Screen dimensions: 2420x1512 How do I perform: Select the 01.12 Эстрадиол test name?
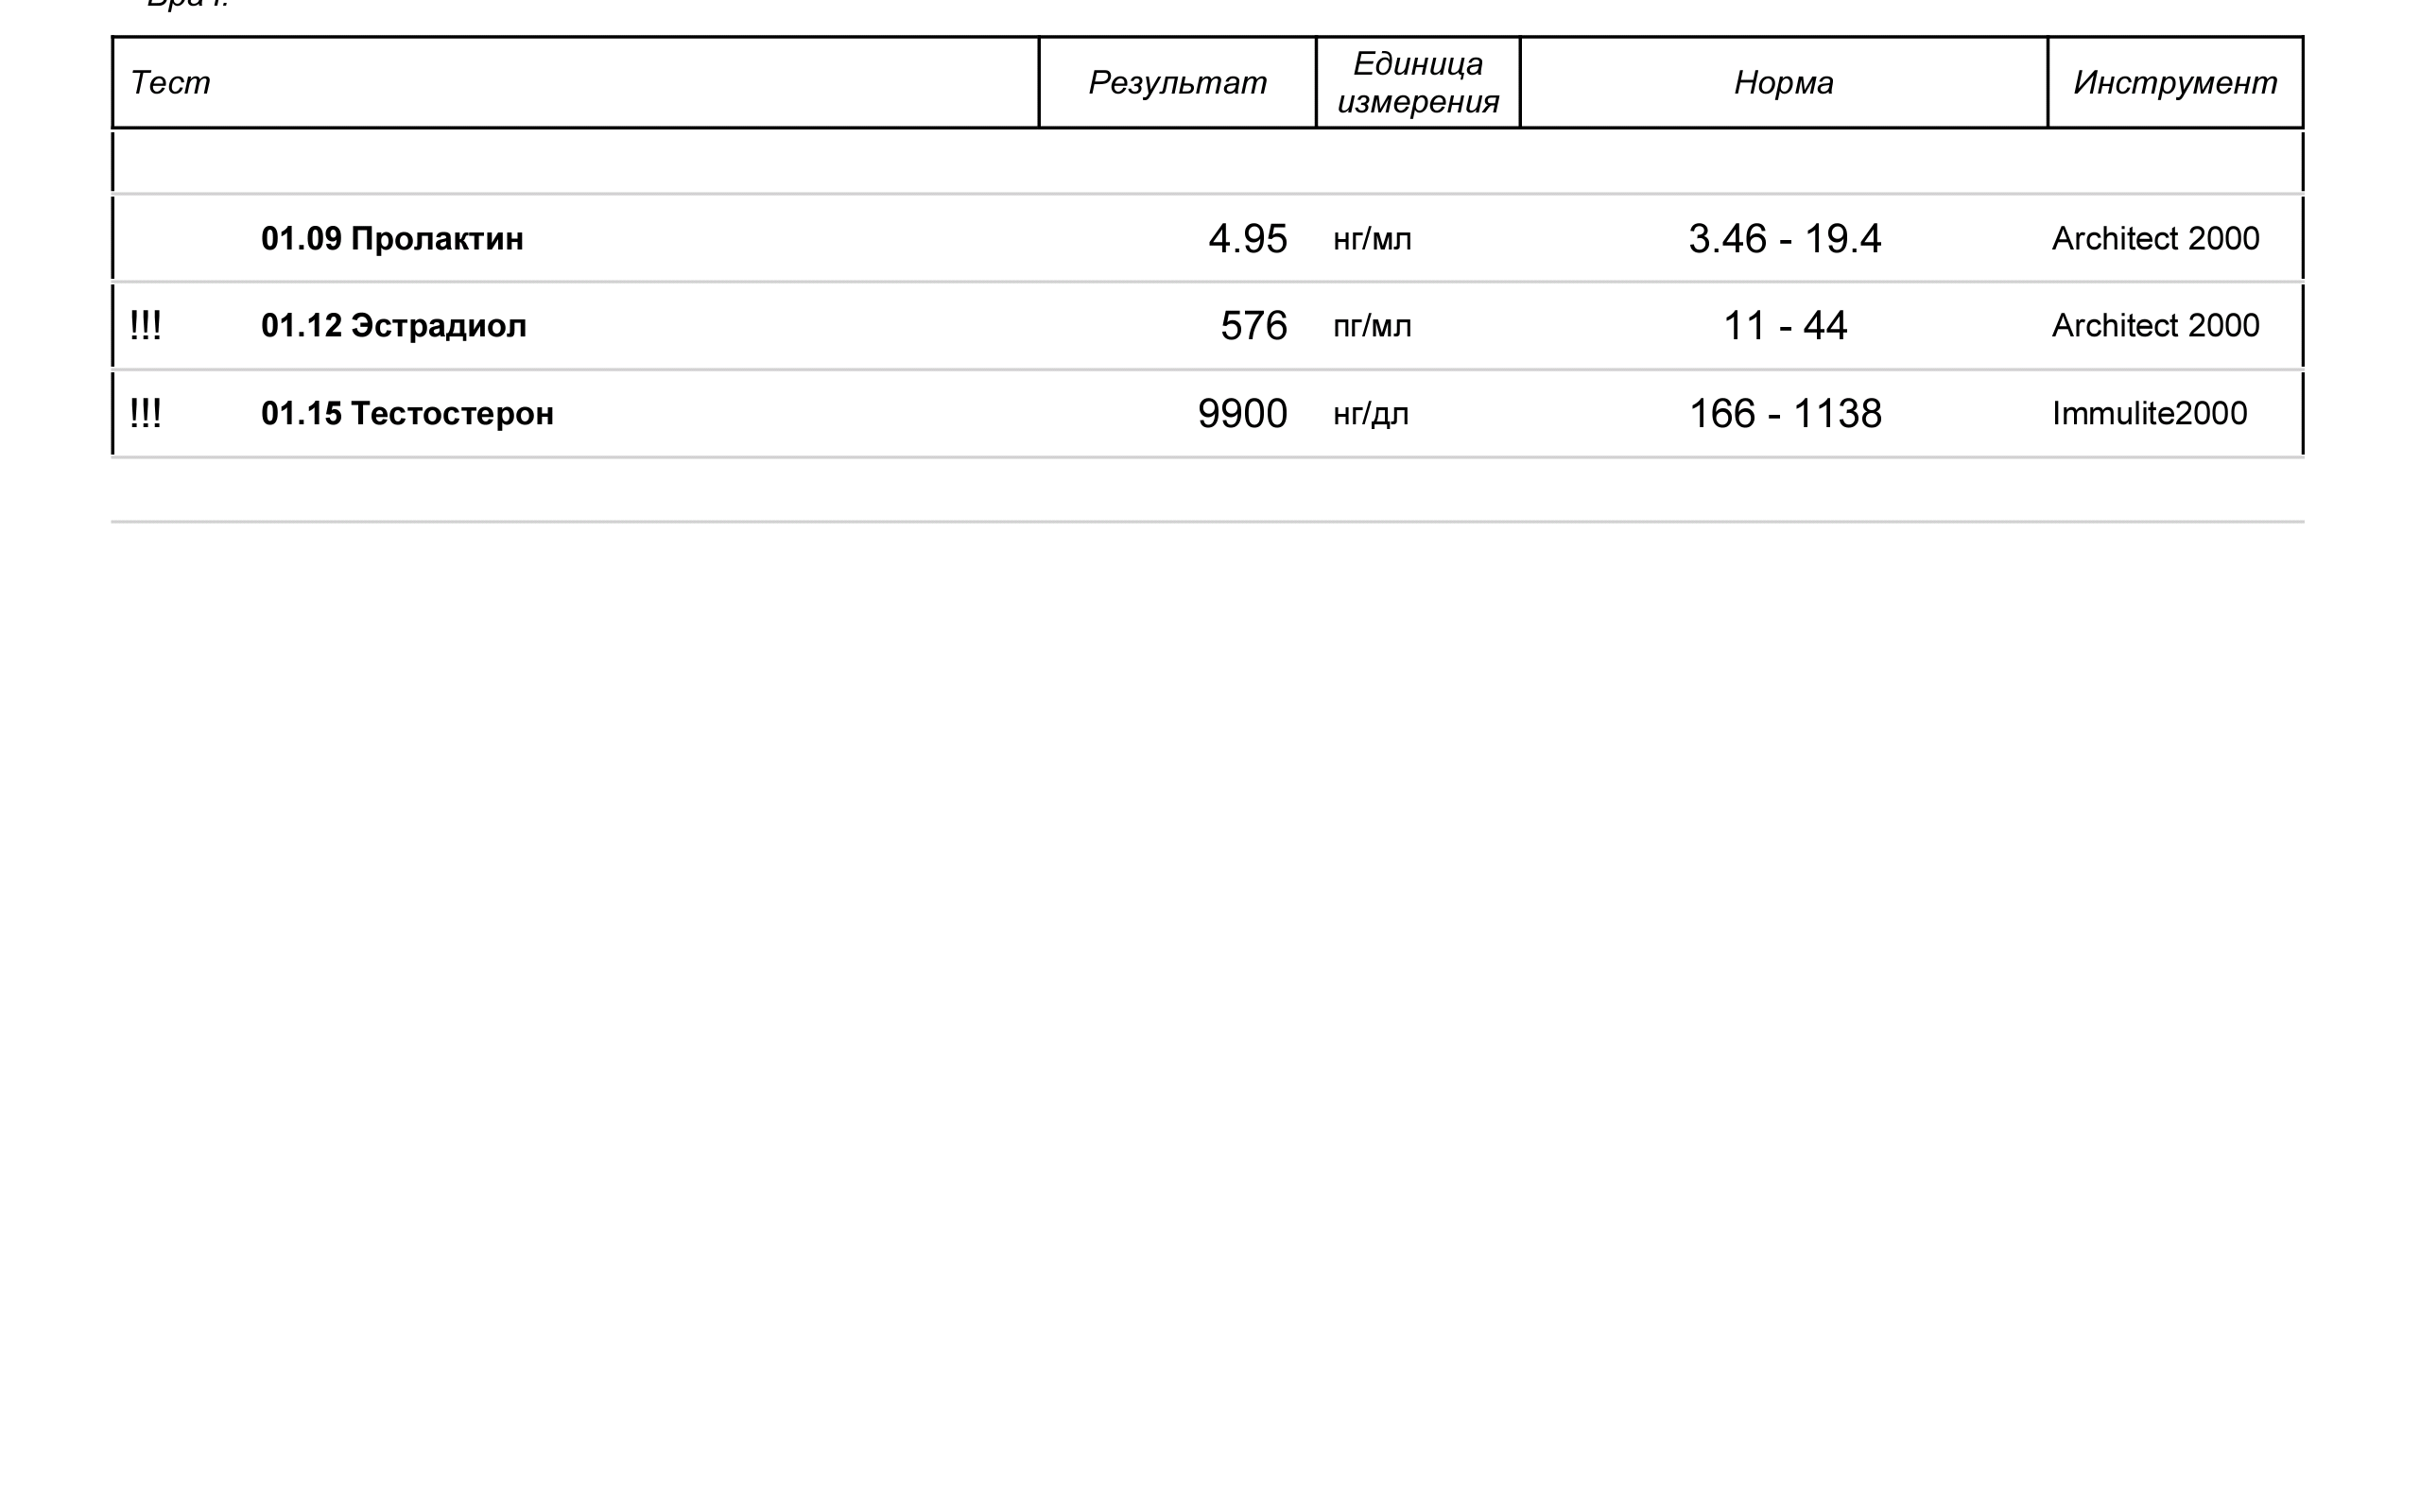[393, 326]
